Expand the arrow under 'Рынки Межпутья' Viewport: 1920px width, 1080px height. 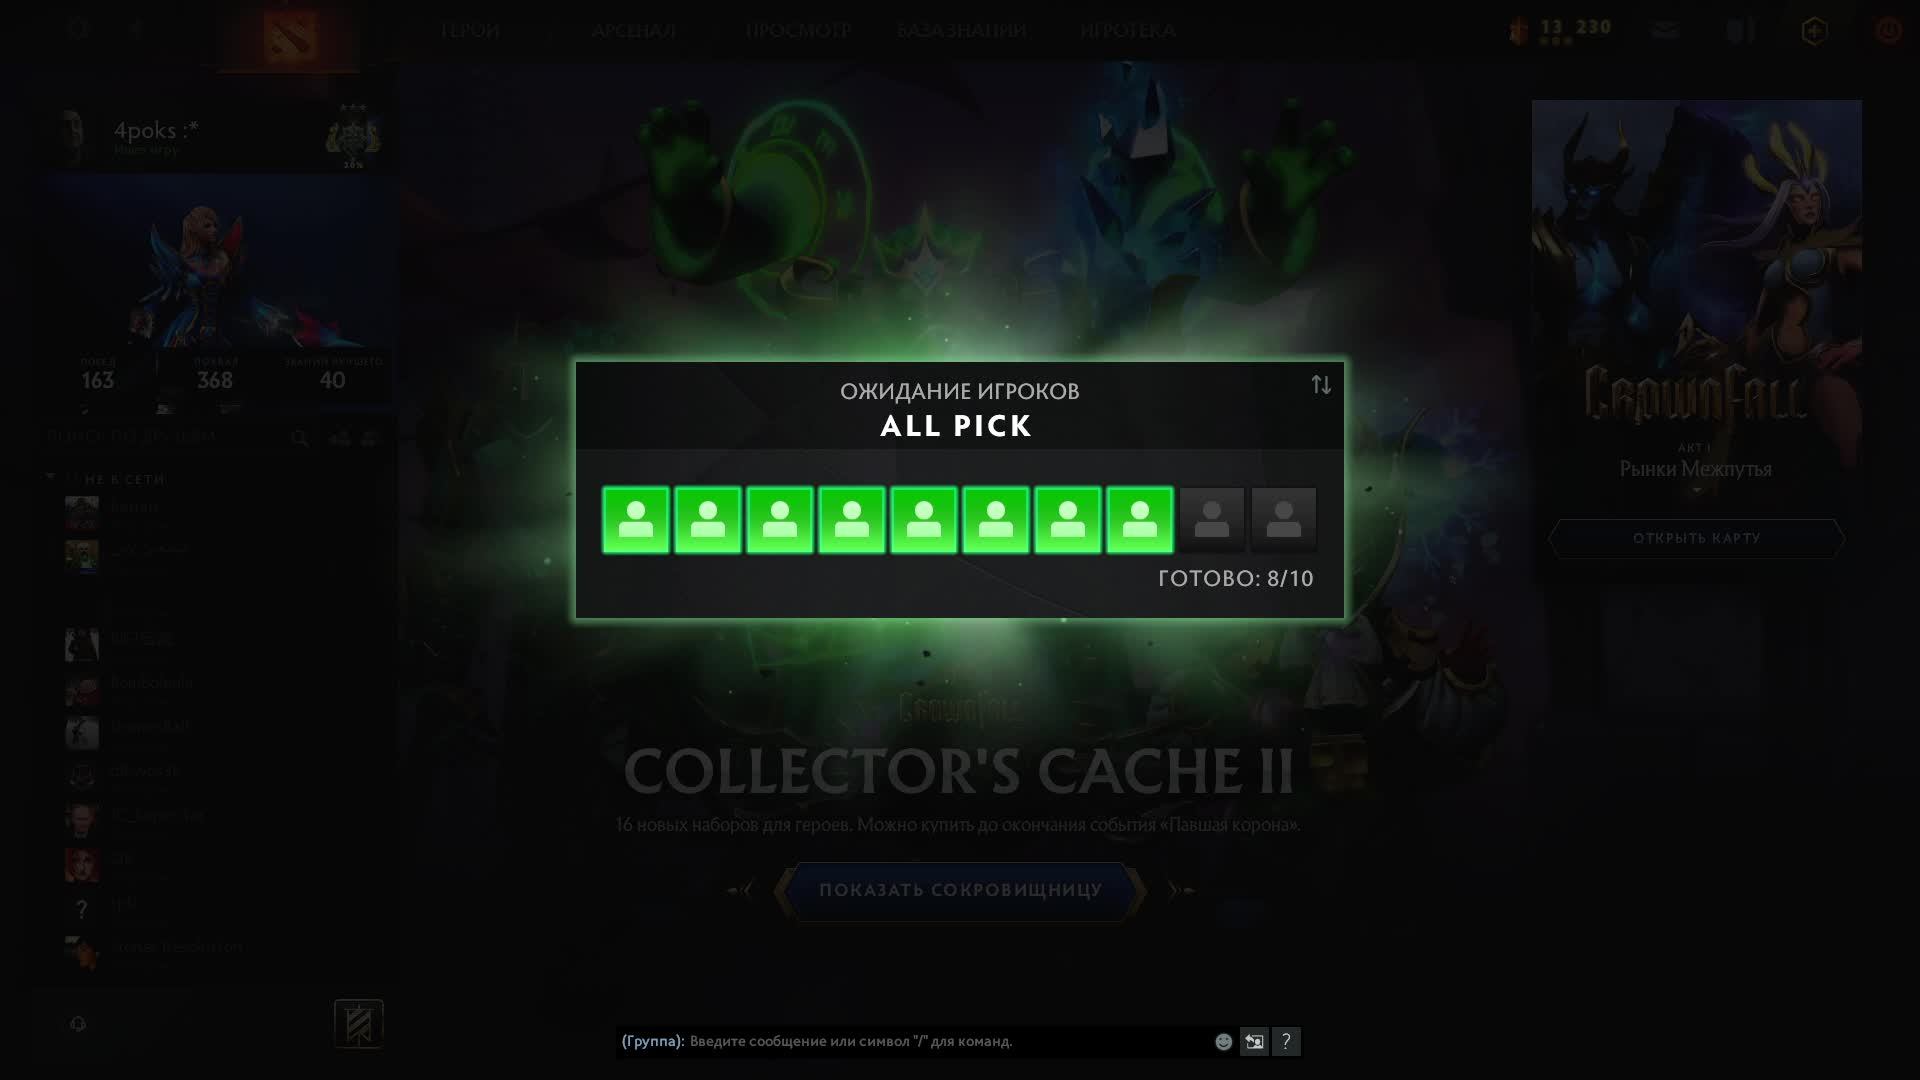click(1696, 490)
